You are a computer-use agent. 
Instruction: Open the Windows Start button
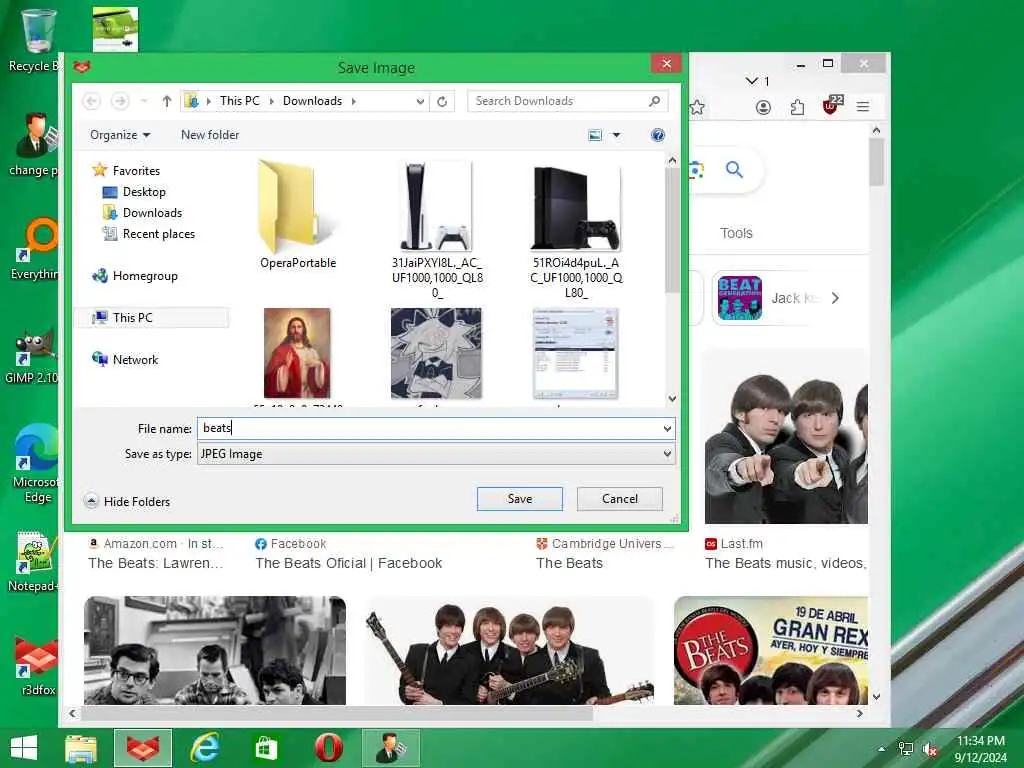pos(24,748)
